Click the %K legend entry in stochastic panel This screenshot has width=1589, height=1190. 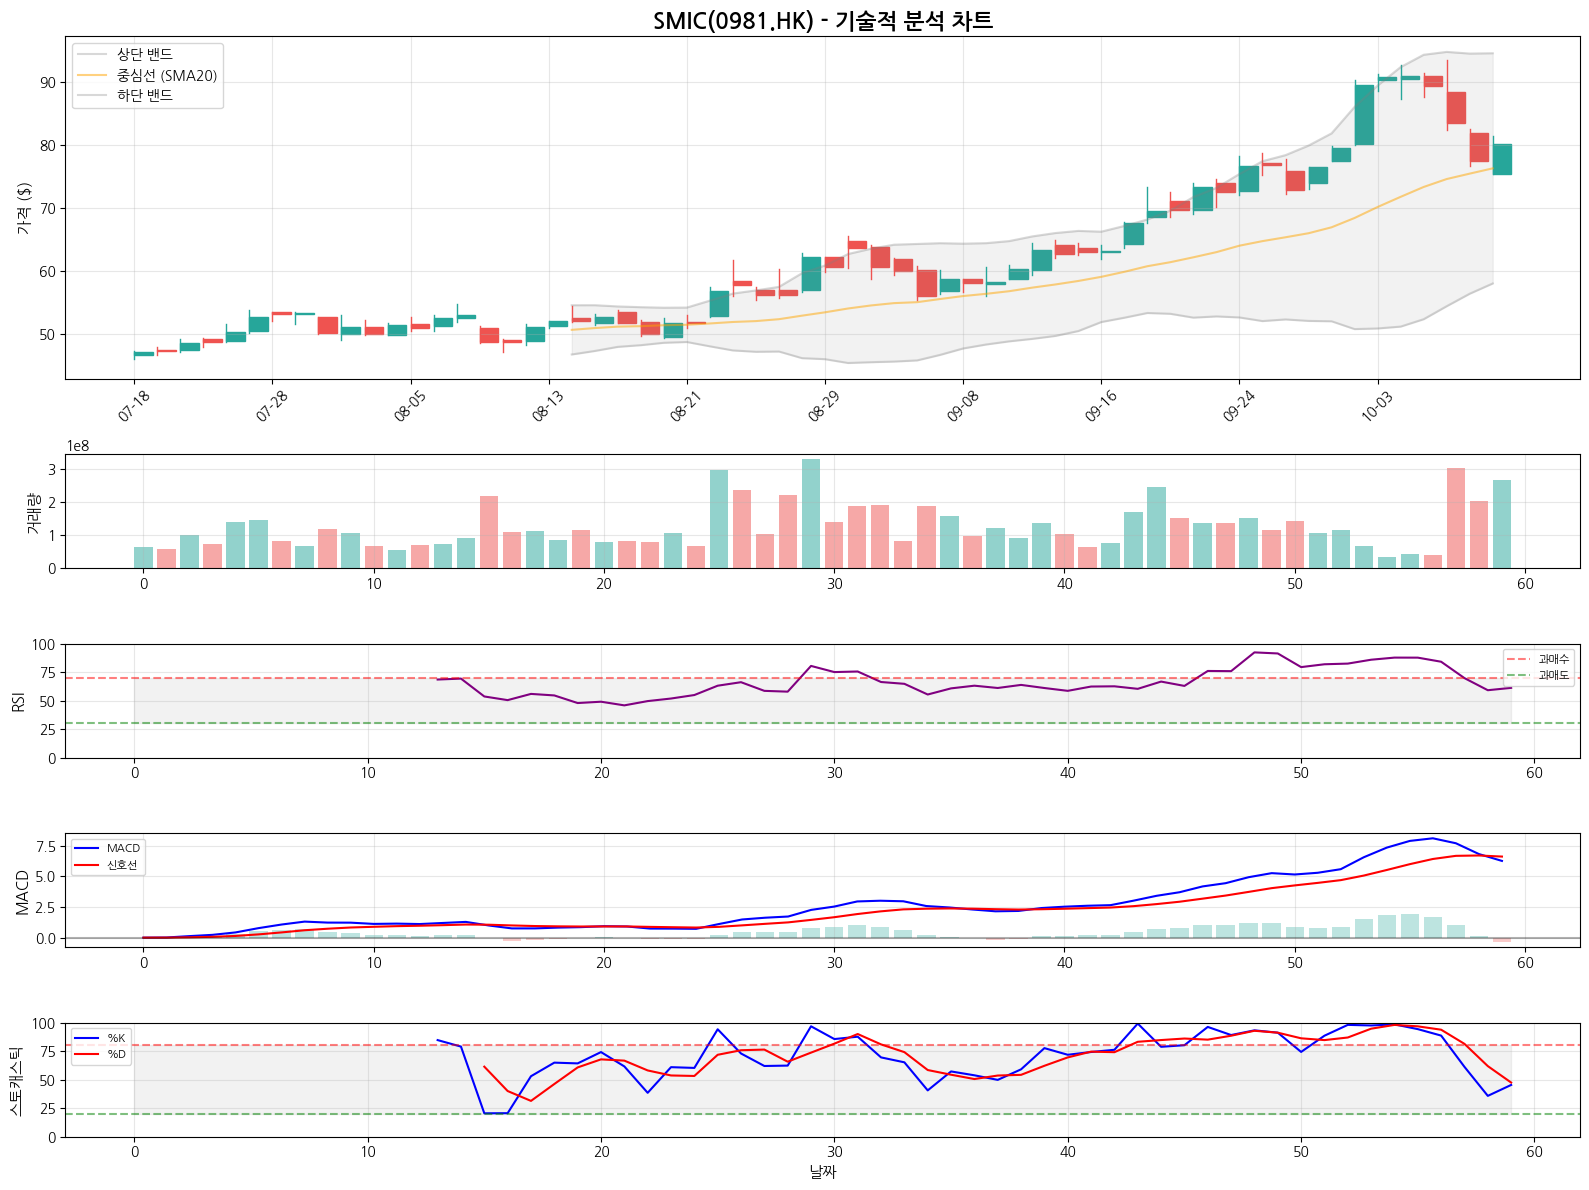[116, 1038]
